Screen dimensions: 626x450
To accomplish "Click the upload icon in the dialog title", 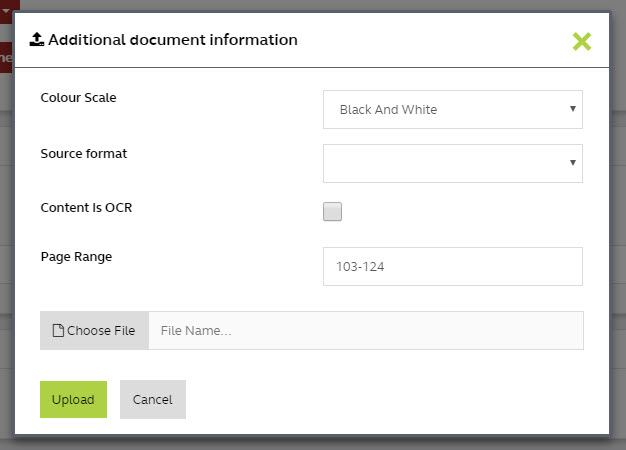I will coord(36,40).
